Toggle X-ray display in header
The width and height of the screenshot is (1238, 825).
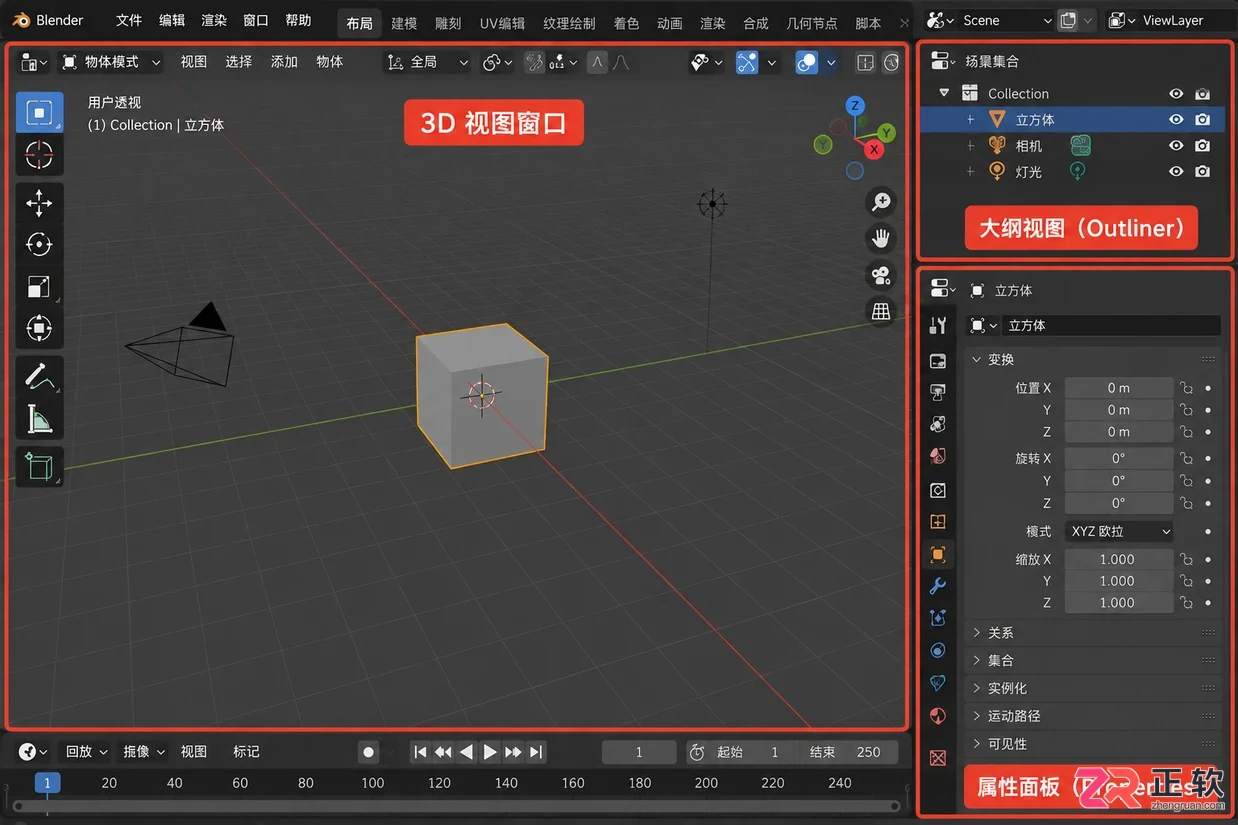(866, 62)
